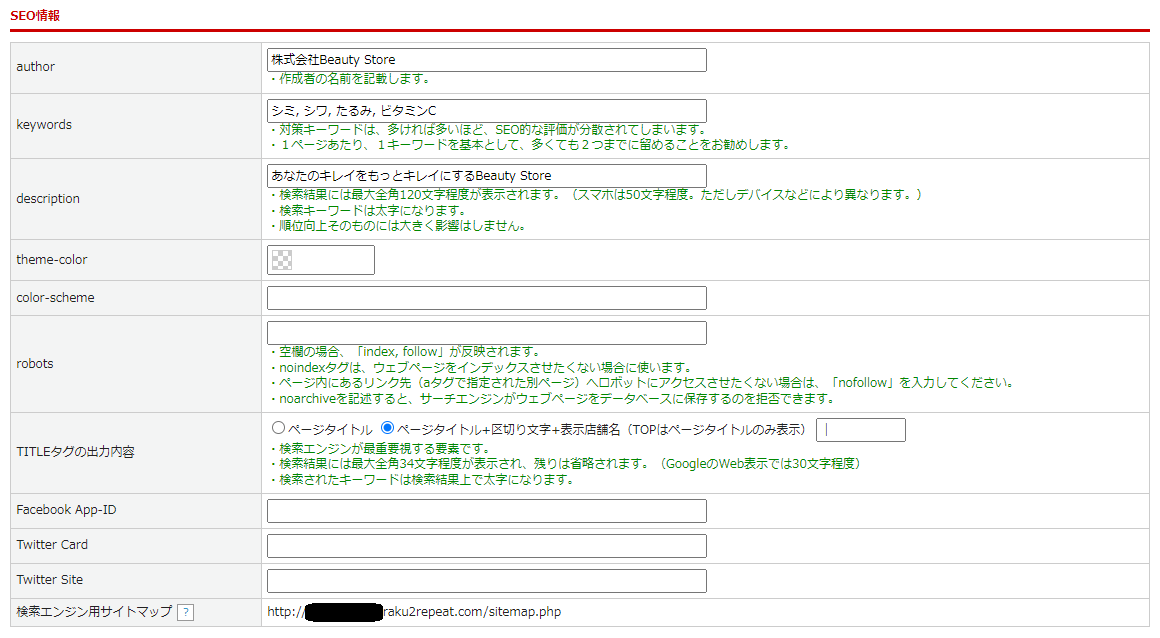The image size is (1160, 638).
Task: Click the description row label
Action: pos(48,199)
